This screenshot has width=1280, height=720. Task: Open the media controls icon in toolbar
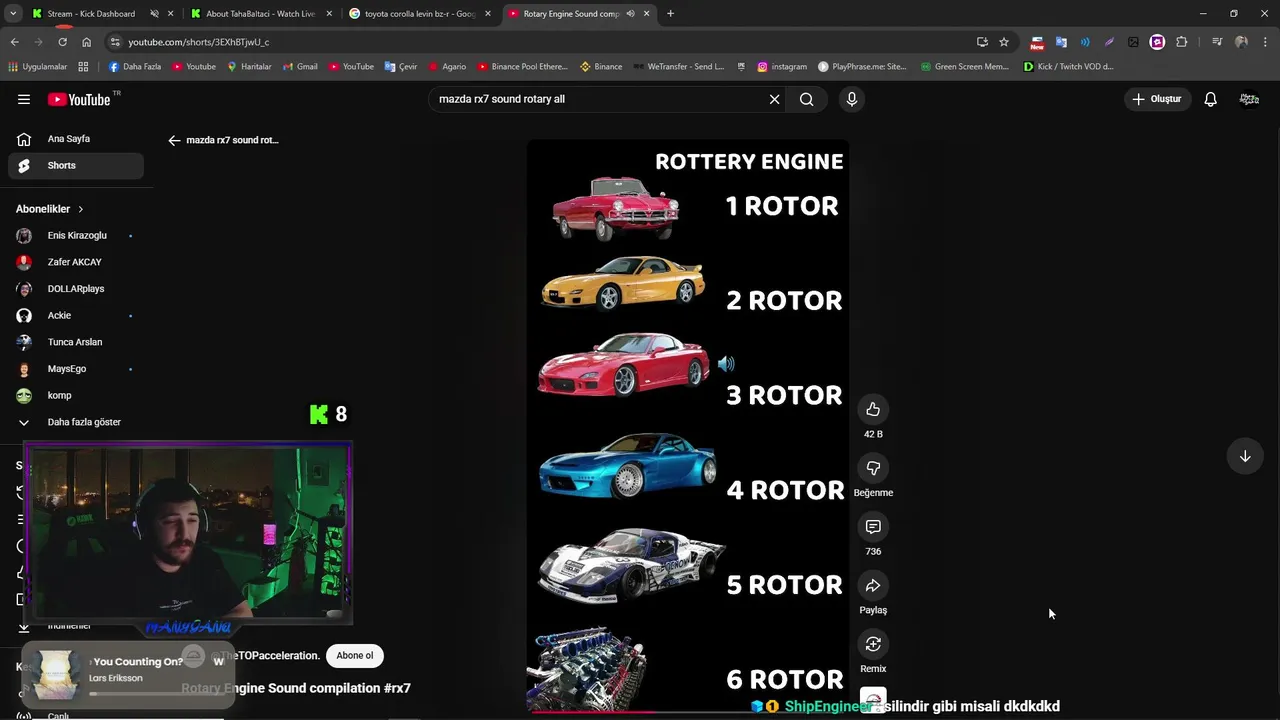[x=1217, y=42]
